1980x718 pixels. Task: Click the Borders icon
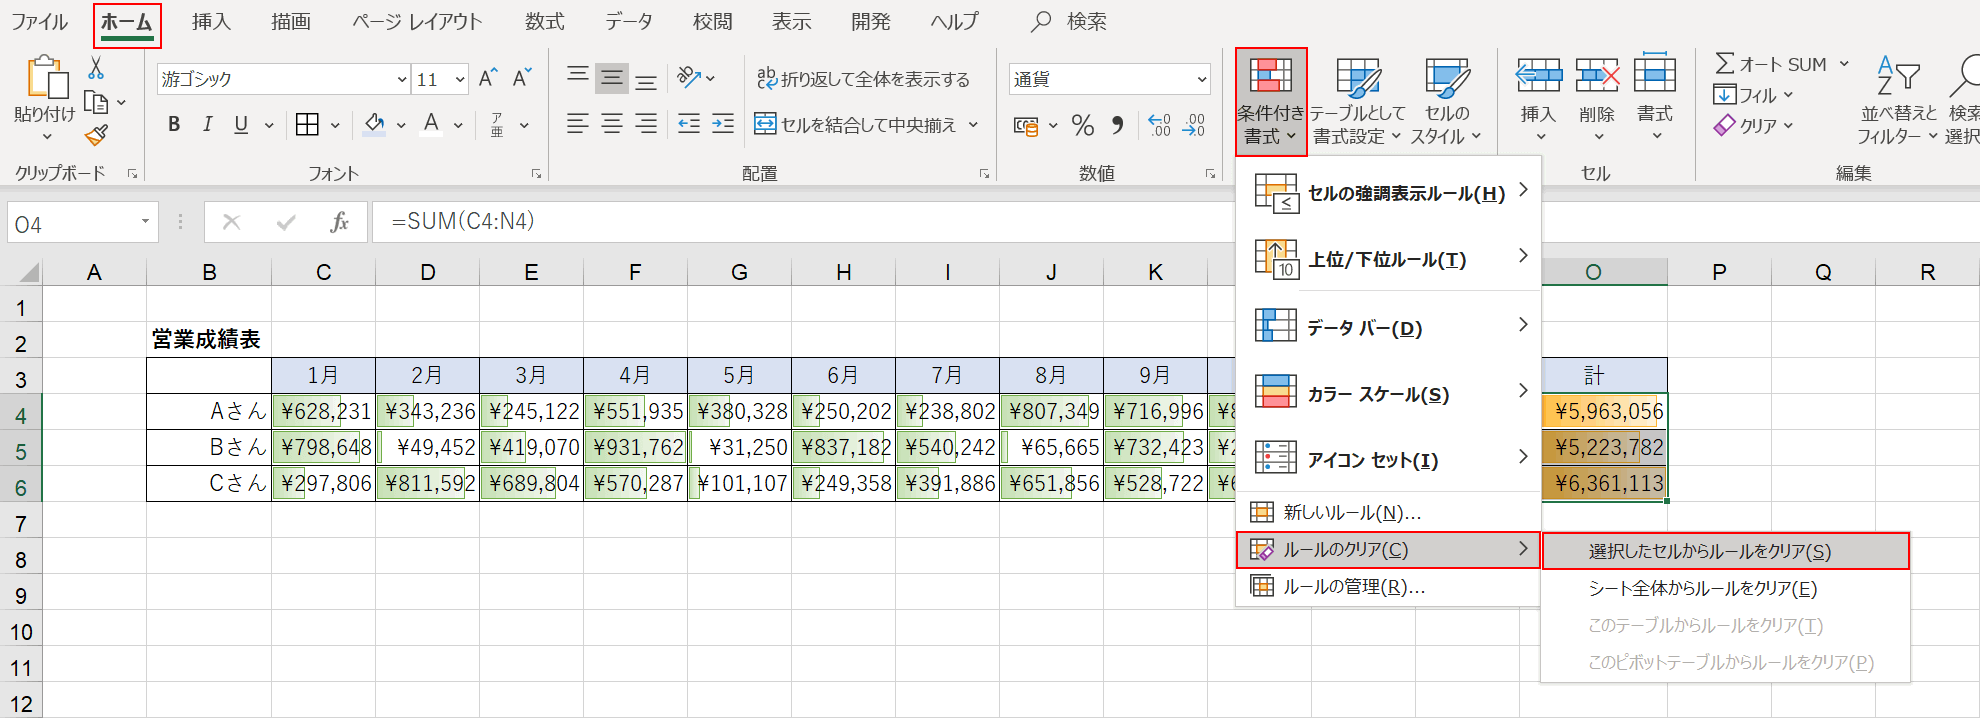click(x=308, y=124)
